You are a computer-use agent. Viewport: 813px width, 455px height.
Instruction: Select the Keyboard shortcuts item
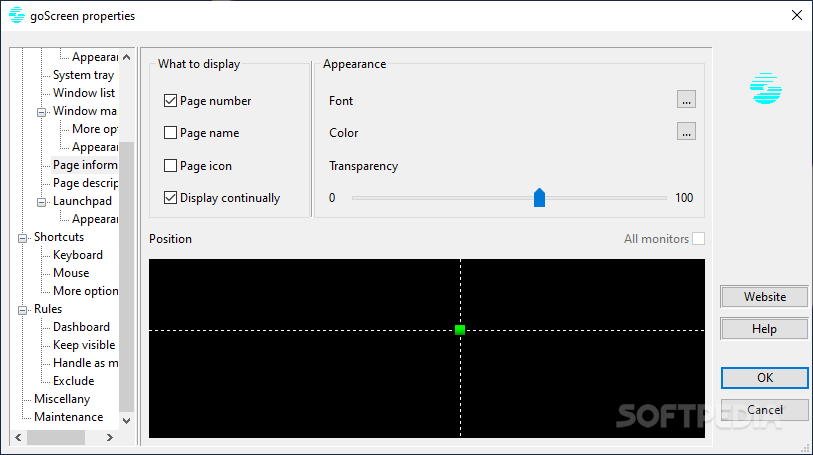pos(78,255)
